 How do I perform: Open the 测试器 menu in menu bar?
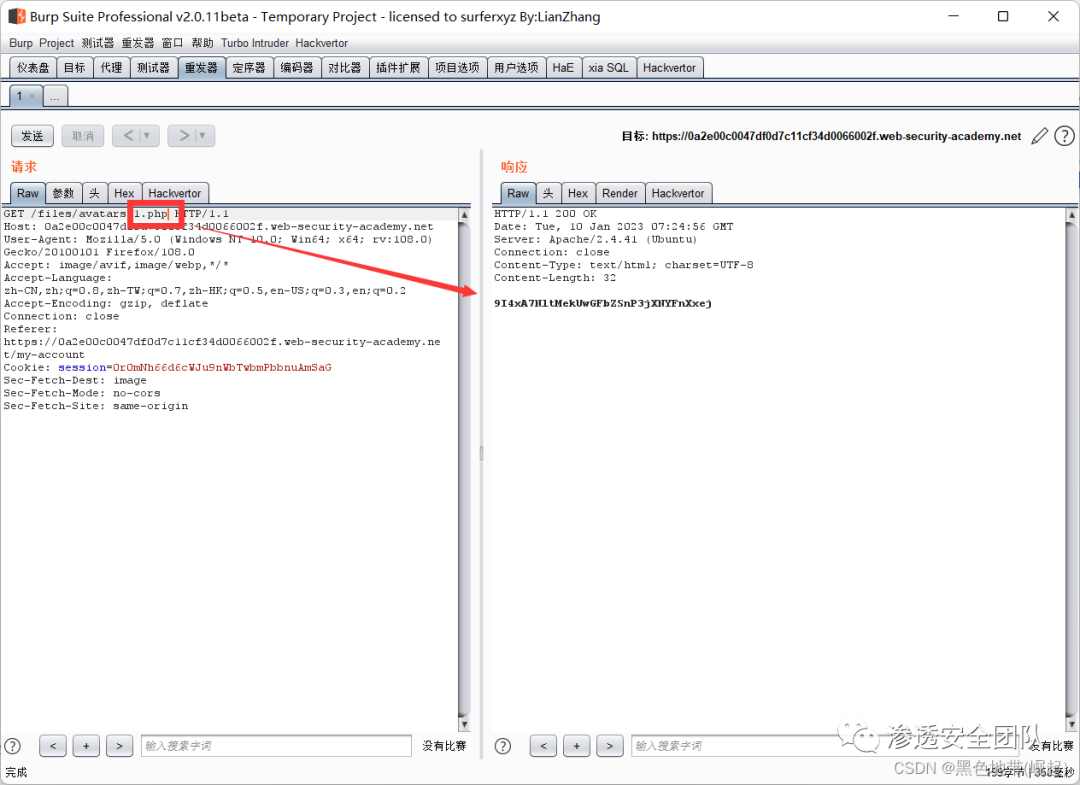pos(98,43)
